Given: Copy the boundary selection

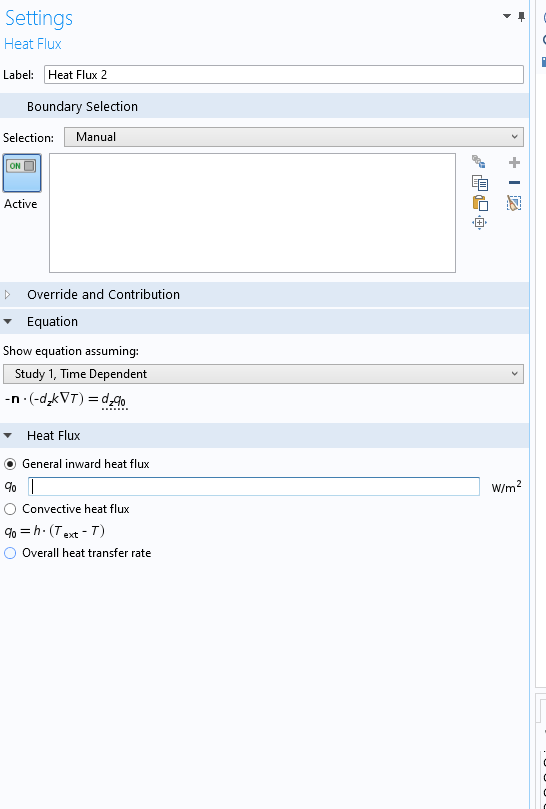Looking at the screenshot, I should (x=479, y=183).
